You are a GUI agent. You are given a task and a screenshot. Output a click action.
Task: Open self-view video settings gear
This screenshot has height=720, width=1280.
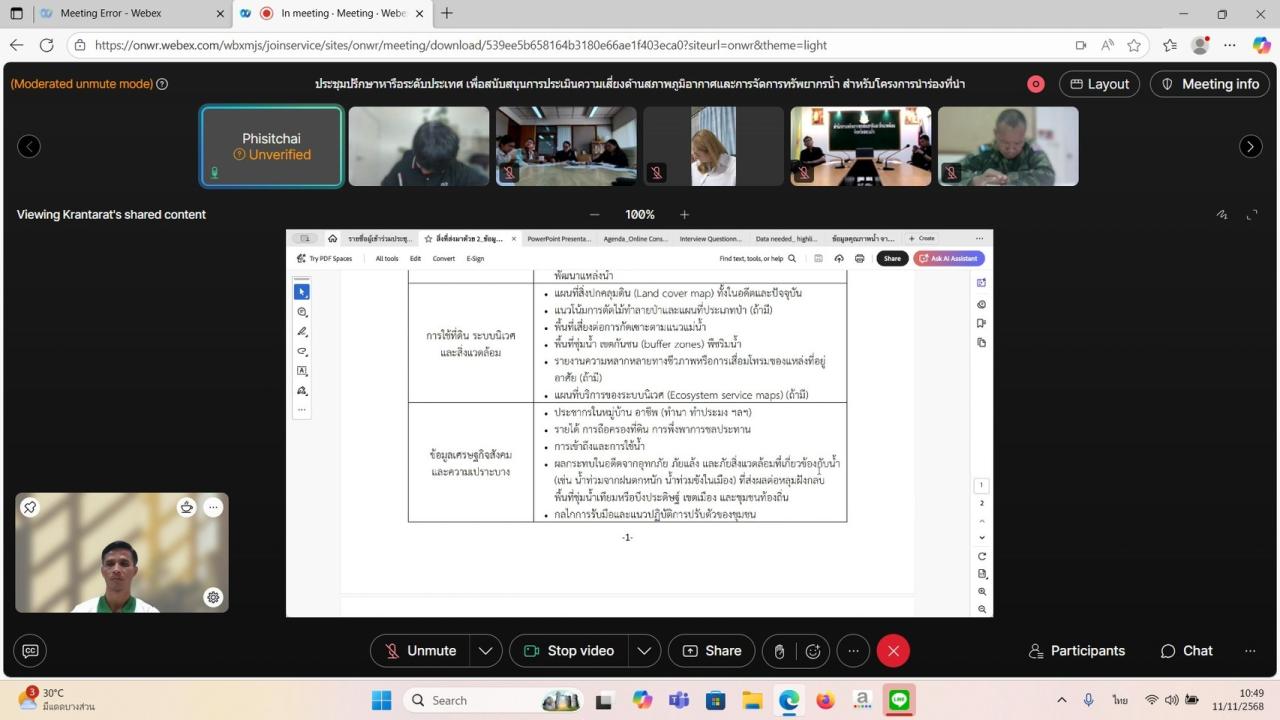click(x=213, y=597)
